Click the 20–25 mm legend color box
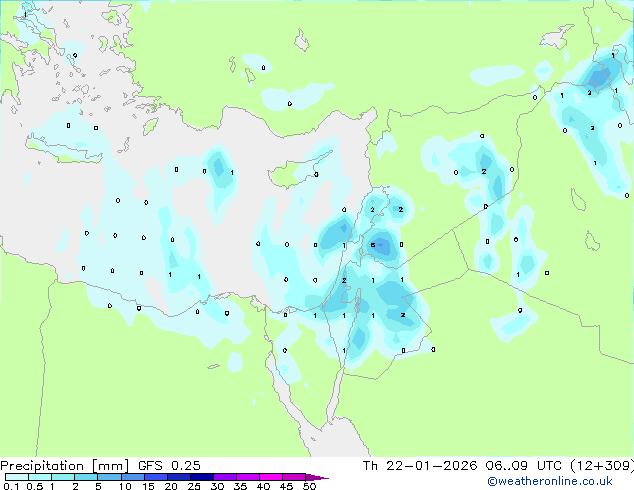Viewport: 634px width, 490px height. (179, 477)
